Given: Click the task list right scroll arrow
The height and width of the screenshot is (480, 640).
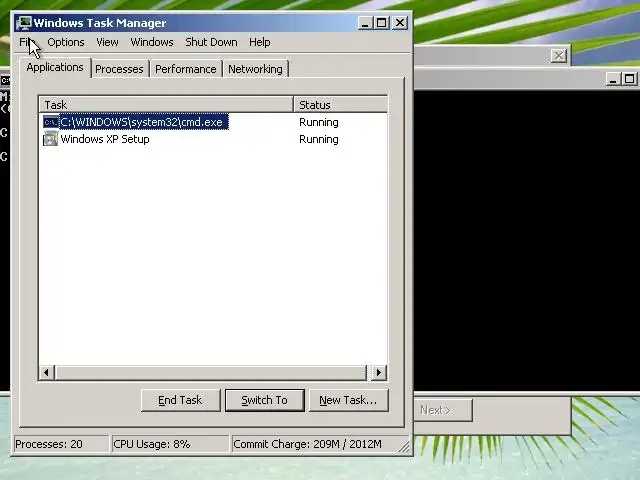Looking at the screenshot, I should coord(379,372).
